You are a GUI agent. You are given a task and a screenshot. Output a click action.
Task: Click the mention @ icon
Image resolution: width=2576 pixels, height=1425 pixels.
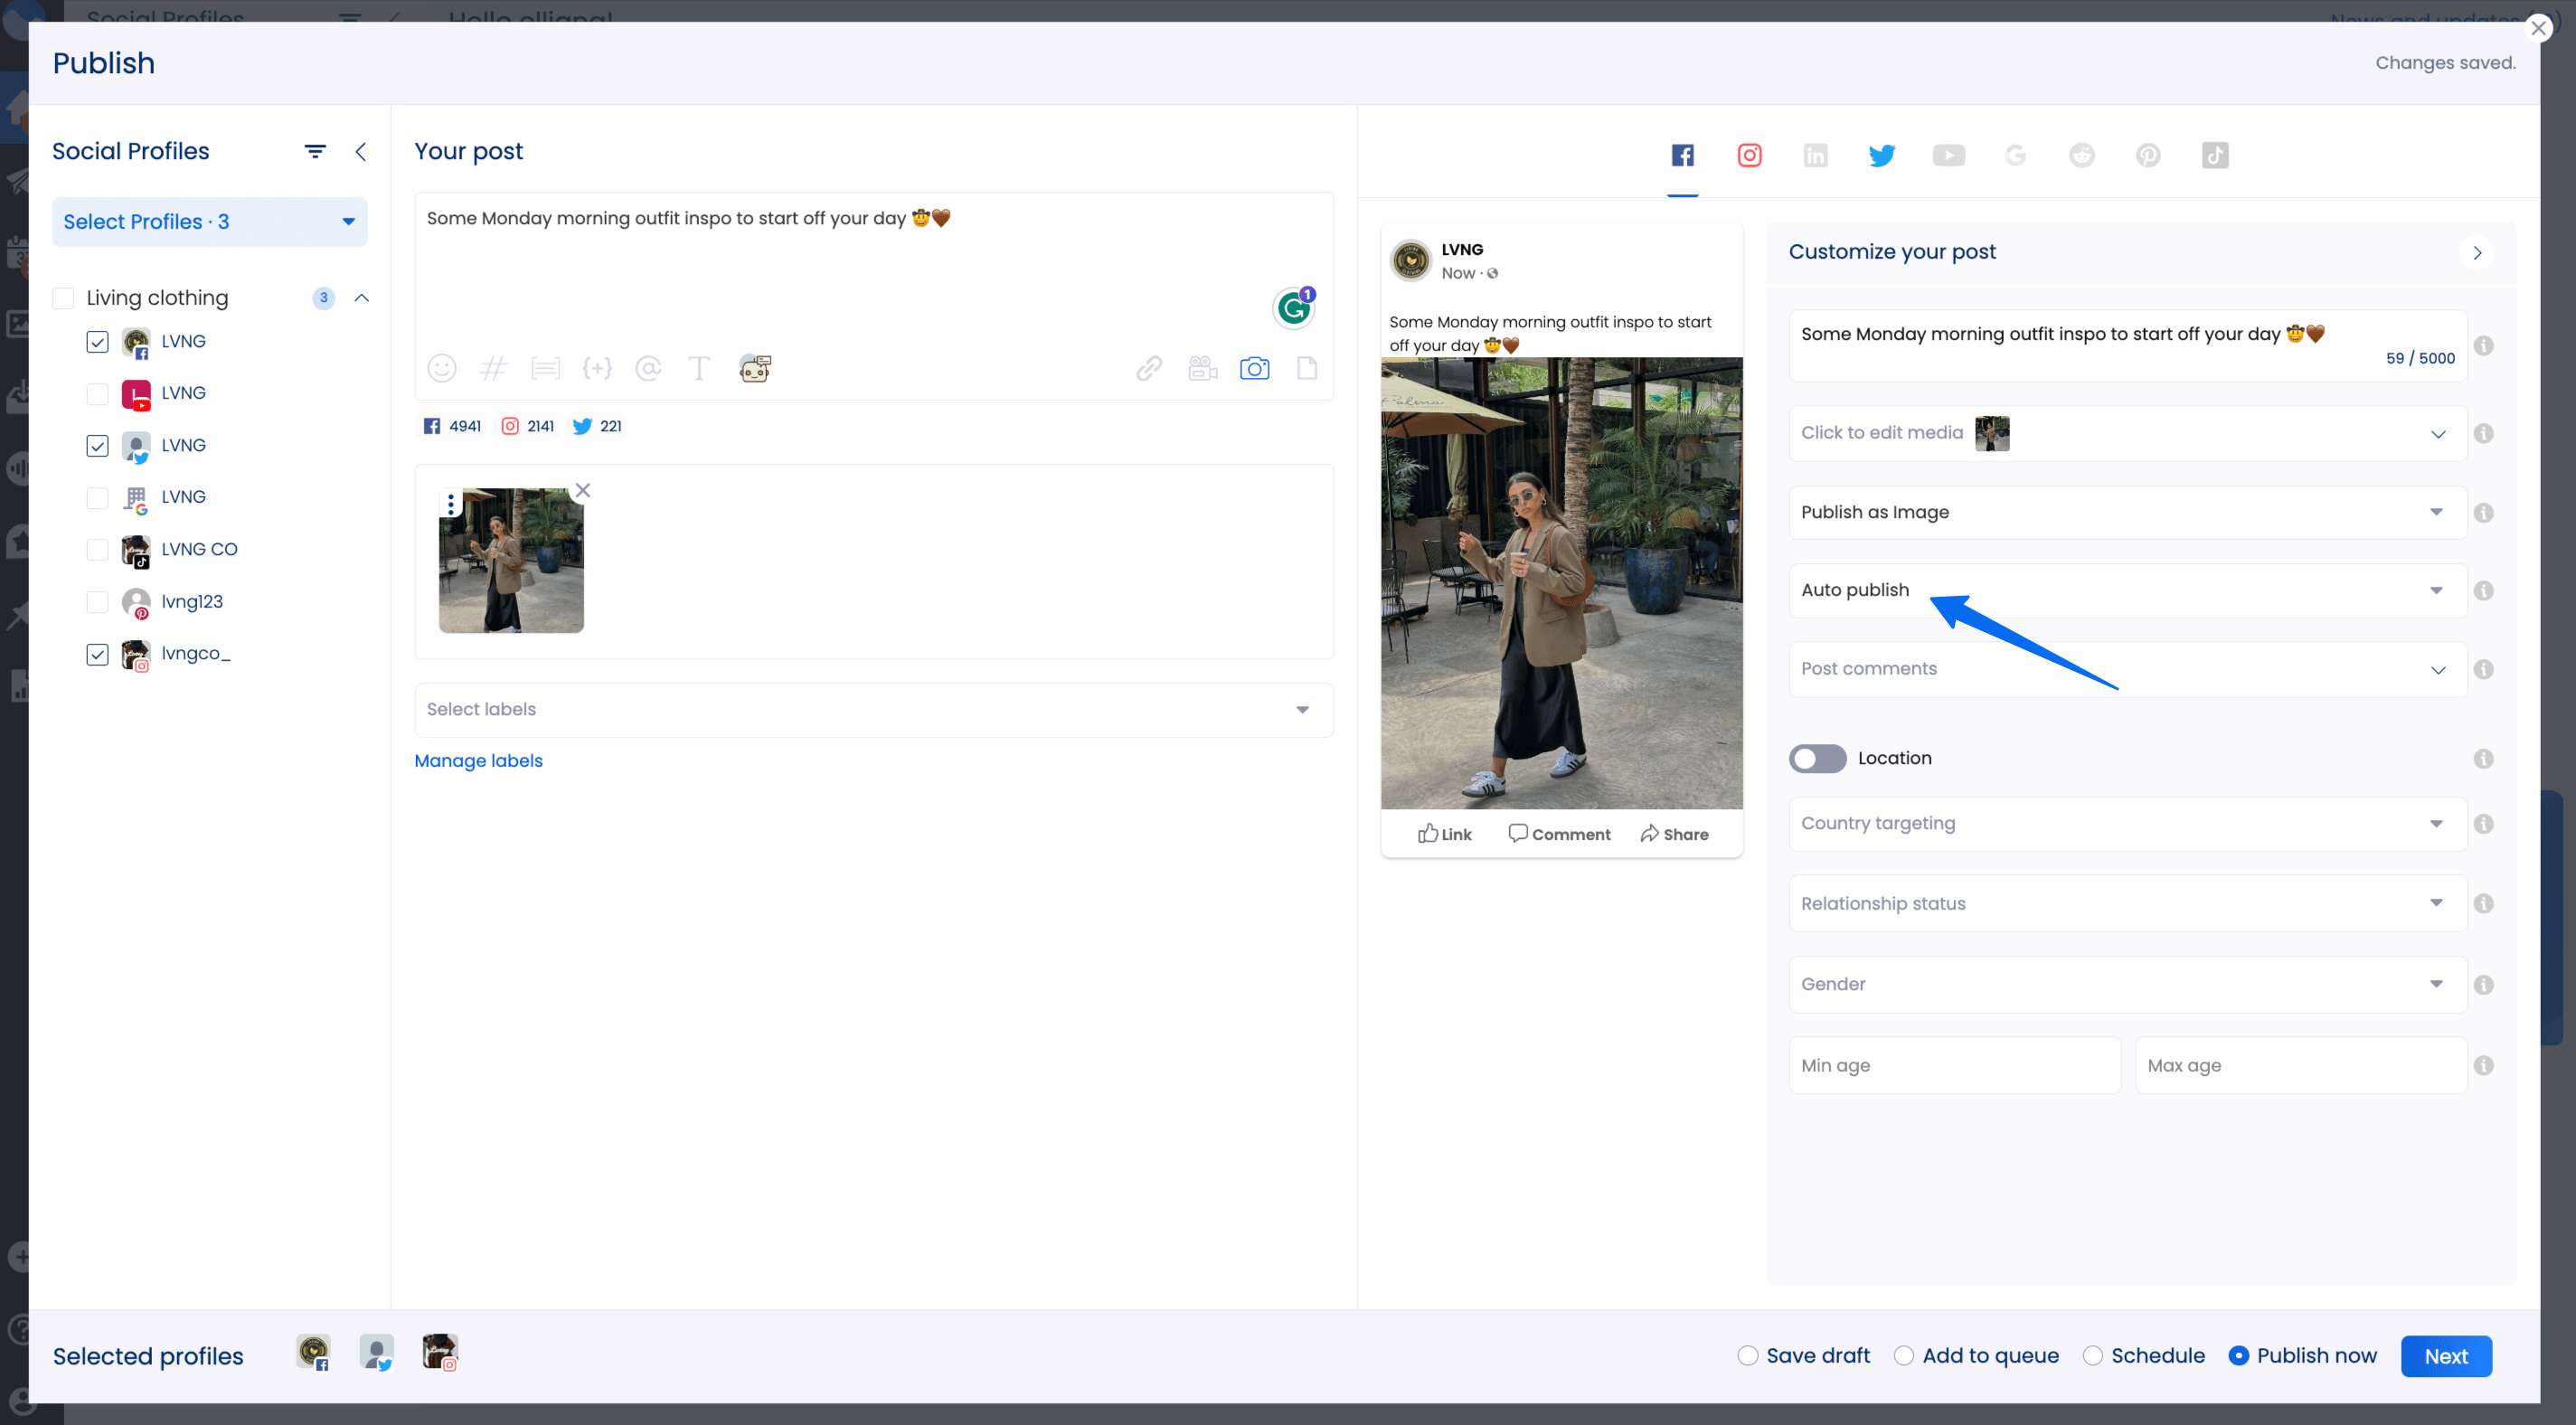[648, 368]
